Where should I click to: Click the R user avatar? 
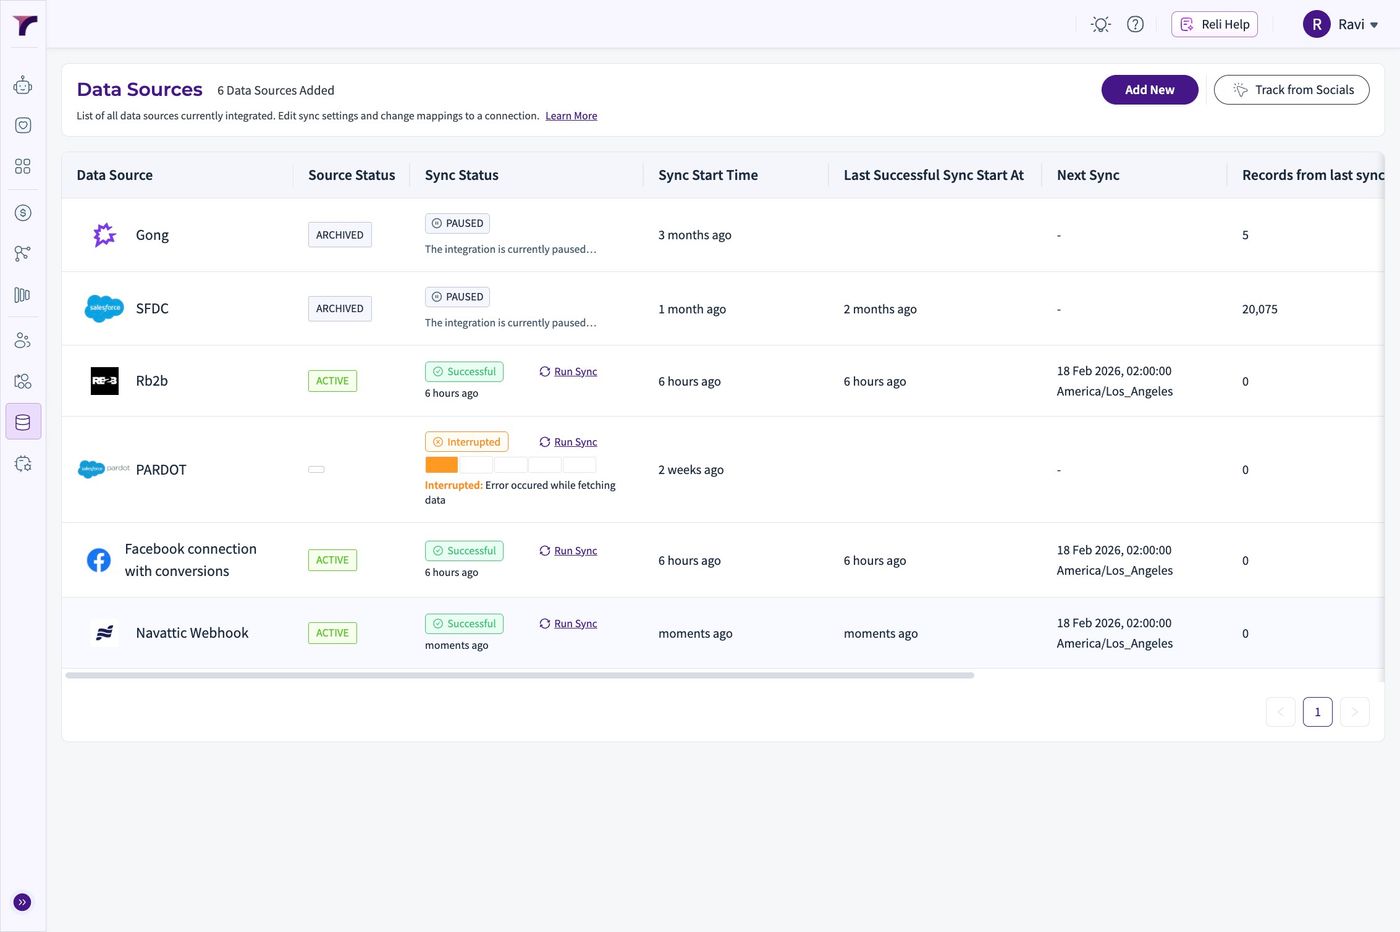point(1316,24)
